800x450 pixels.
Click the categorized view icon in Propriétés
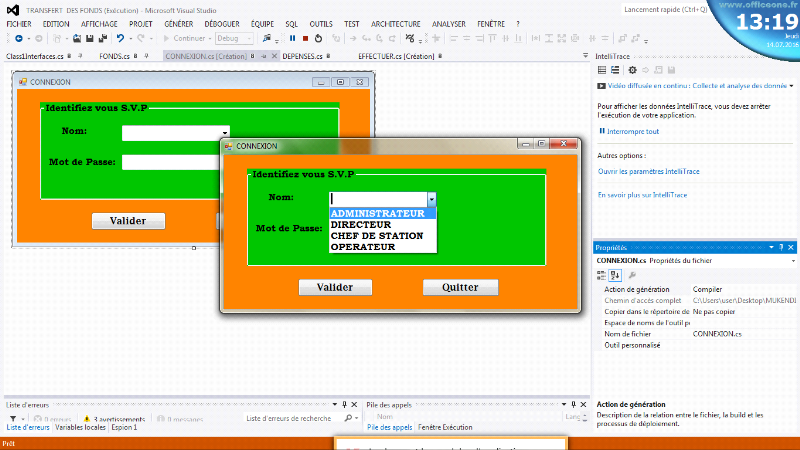click(x=602, y=275)
